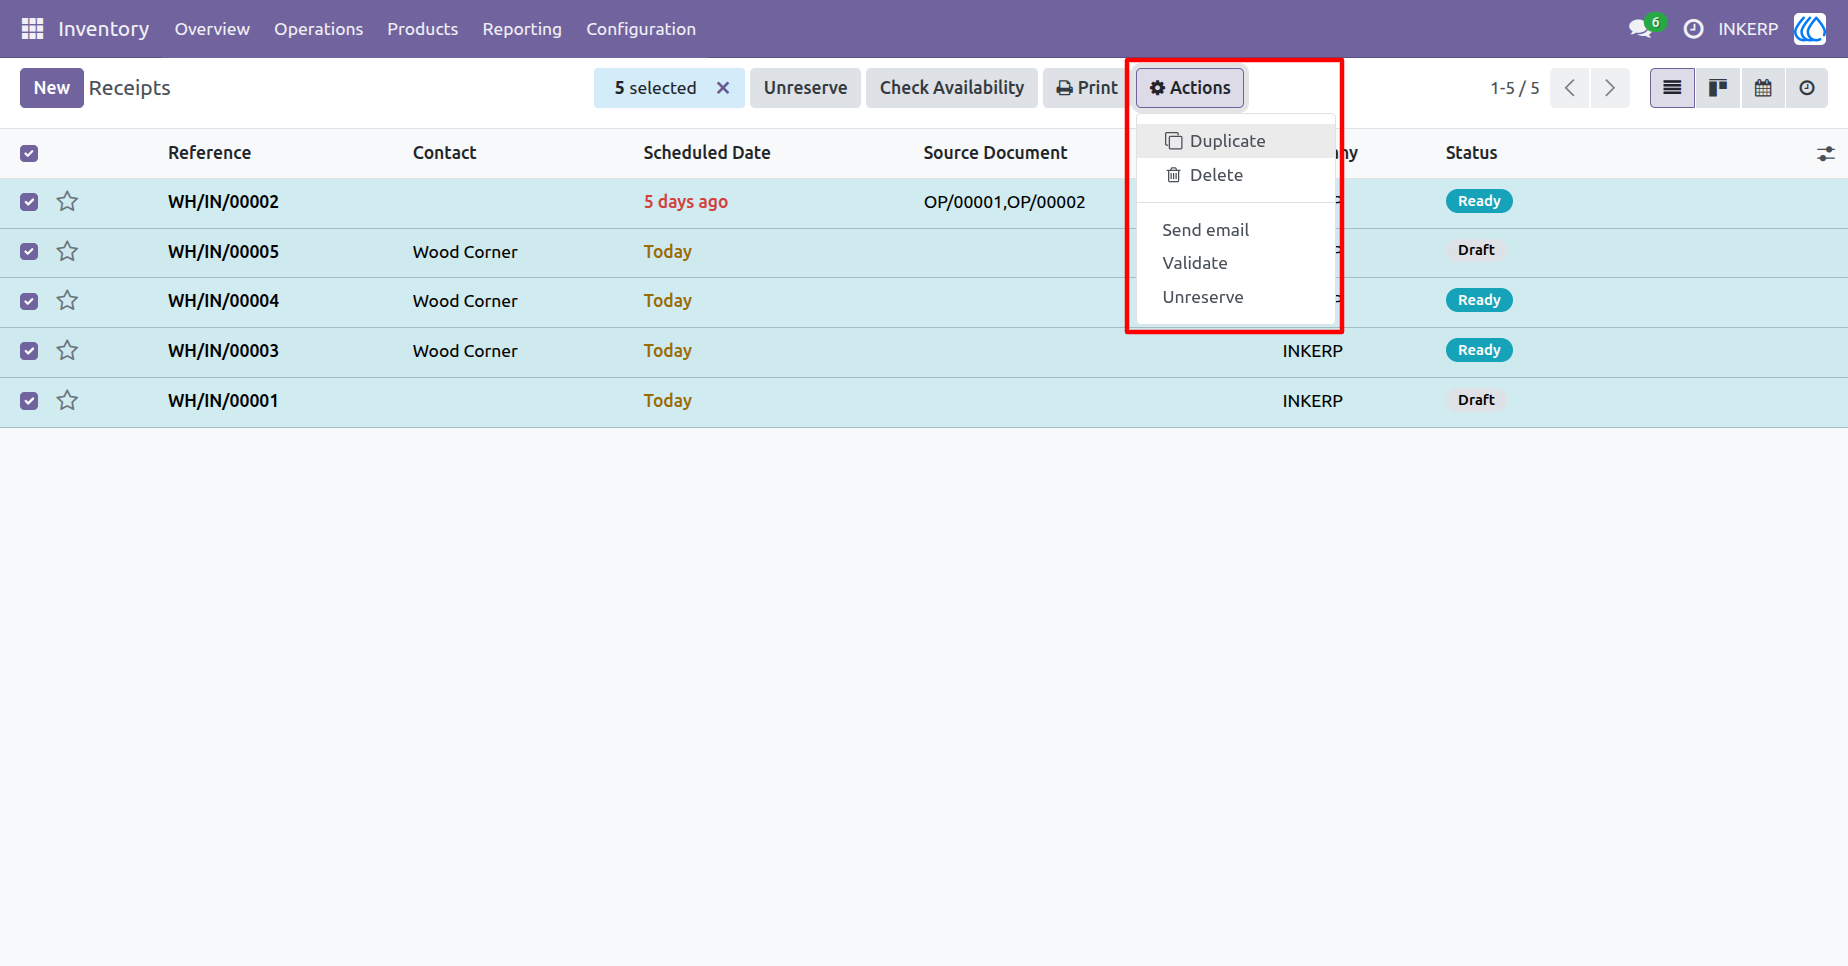Switch to activity view
Screen dimensions: 1848x966
tap(1807, 88)
